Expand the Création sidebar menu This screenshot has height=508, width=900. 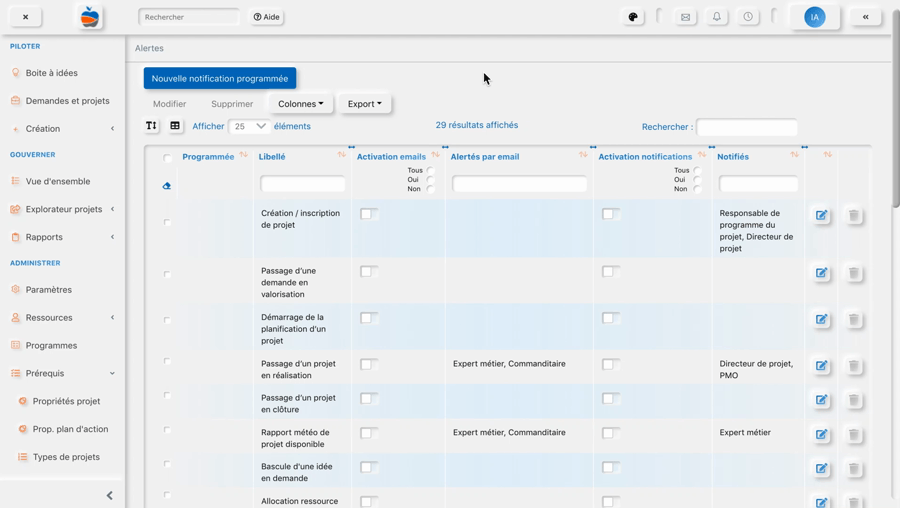pos(112,129)
